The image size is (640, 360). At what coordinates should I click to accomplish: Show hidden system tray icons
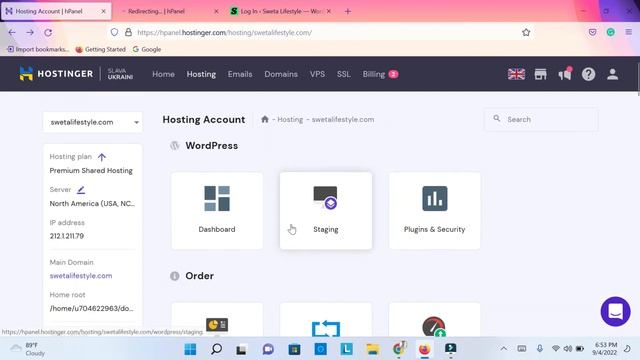(x=504, y=349)
